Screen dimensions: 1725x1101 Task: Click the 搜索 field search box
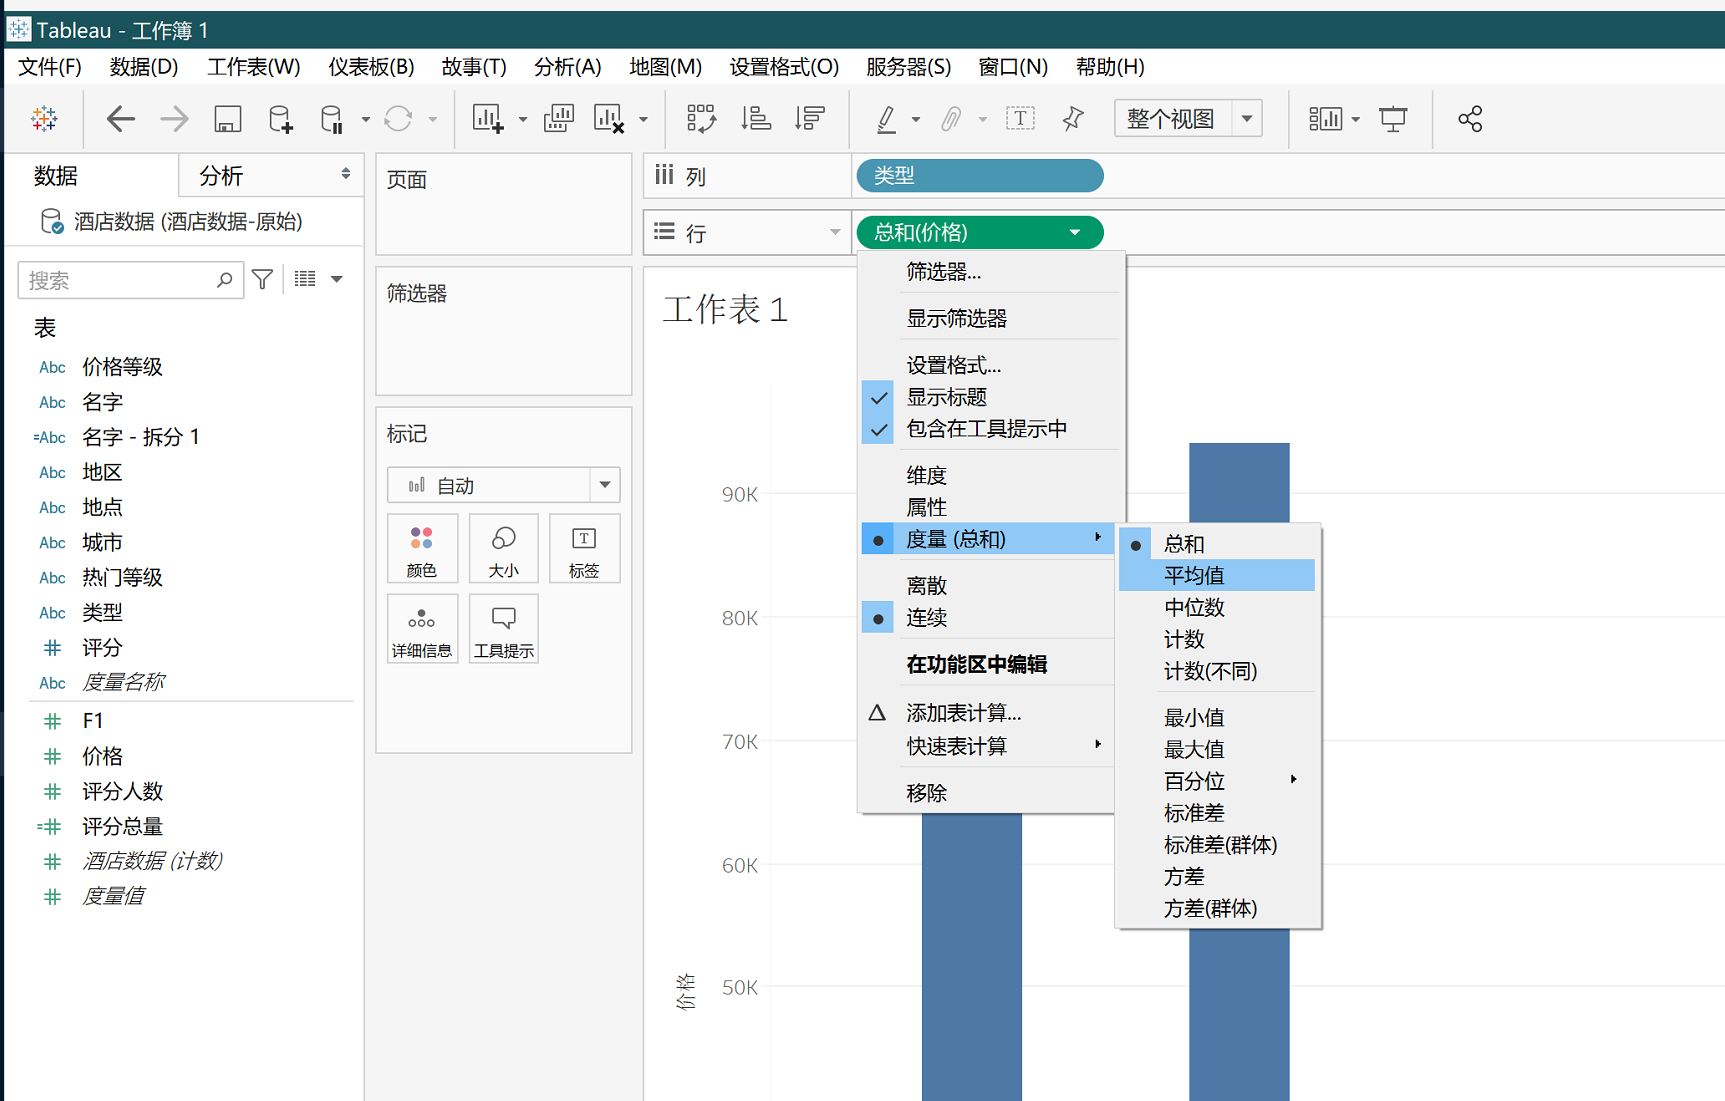coord(130,280)
